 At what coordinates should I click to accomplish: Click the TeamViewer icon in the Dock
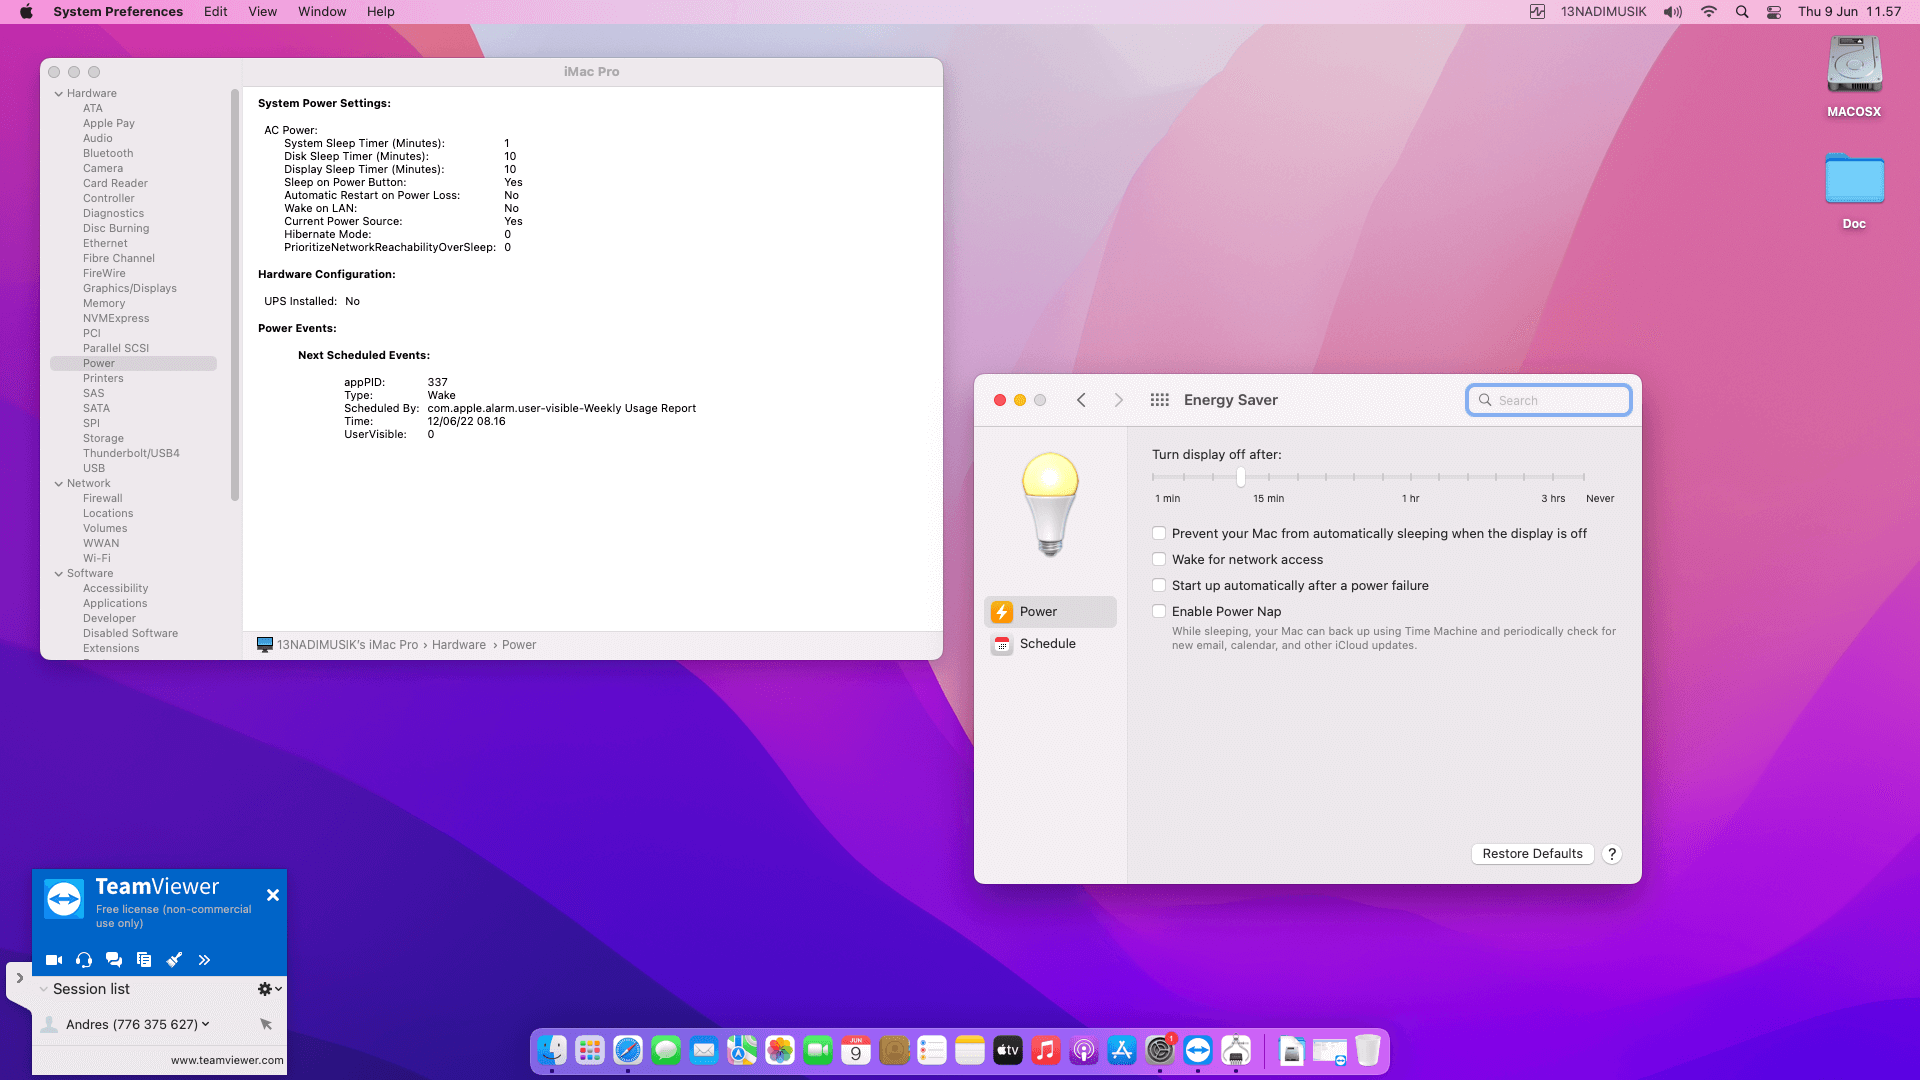point(1198,1050)
